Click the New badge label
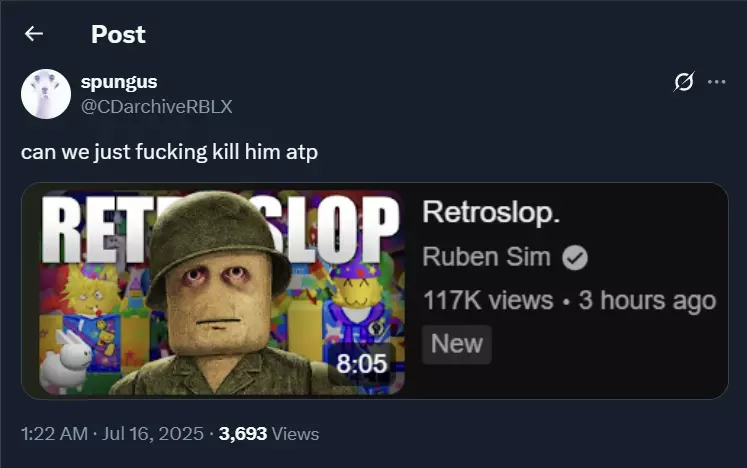The width and height of the screenshot is (747, 468). (456, 344)
